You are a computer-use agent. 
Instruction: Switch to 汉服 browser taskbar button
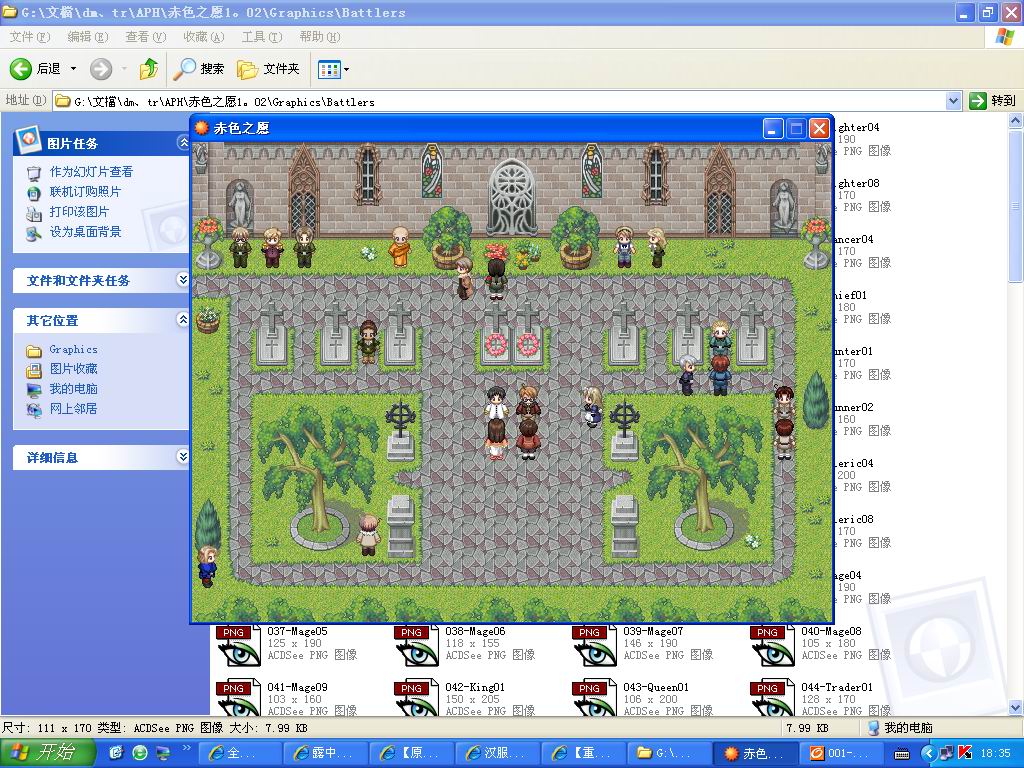498,754
